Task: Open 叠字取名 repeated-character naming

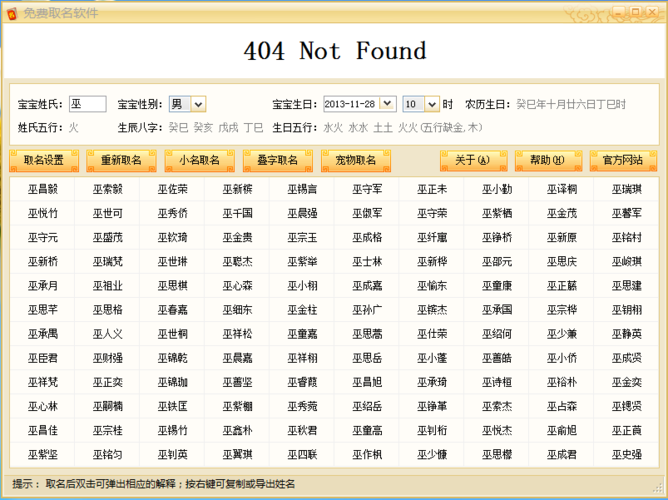Action: pyautogui.click(x=278, y=161)
